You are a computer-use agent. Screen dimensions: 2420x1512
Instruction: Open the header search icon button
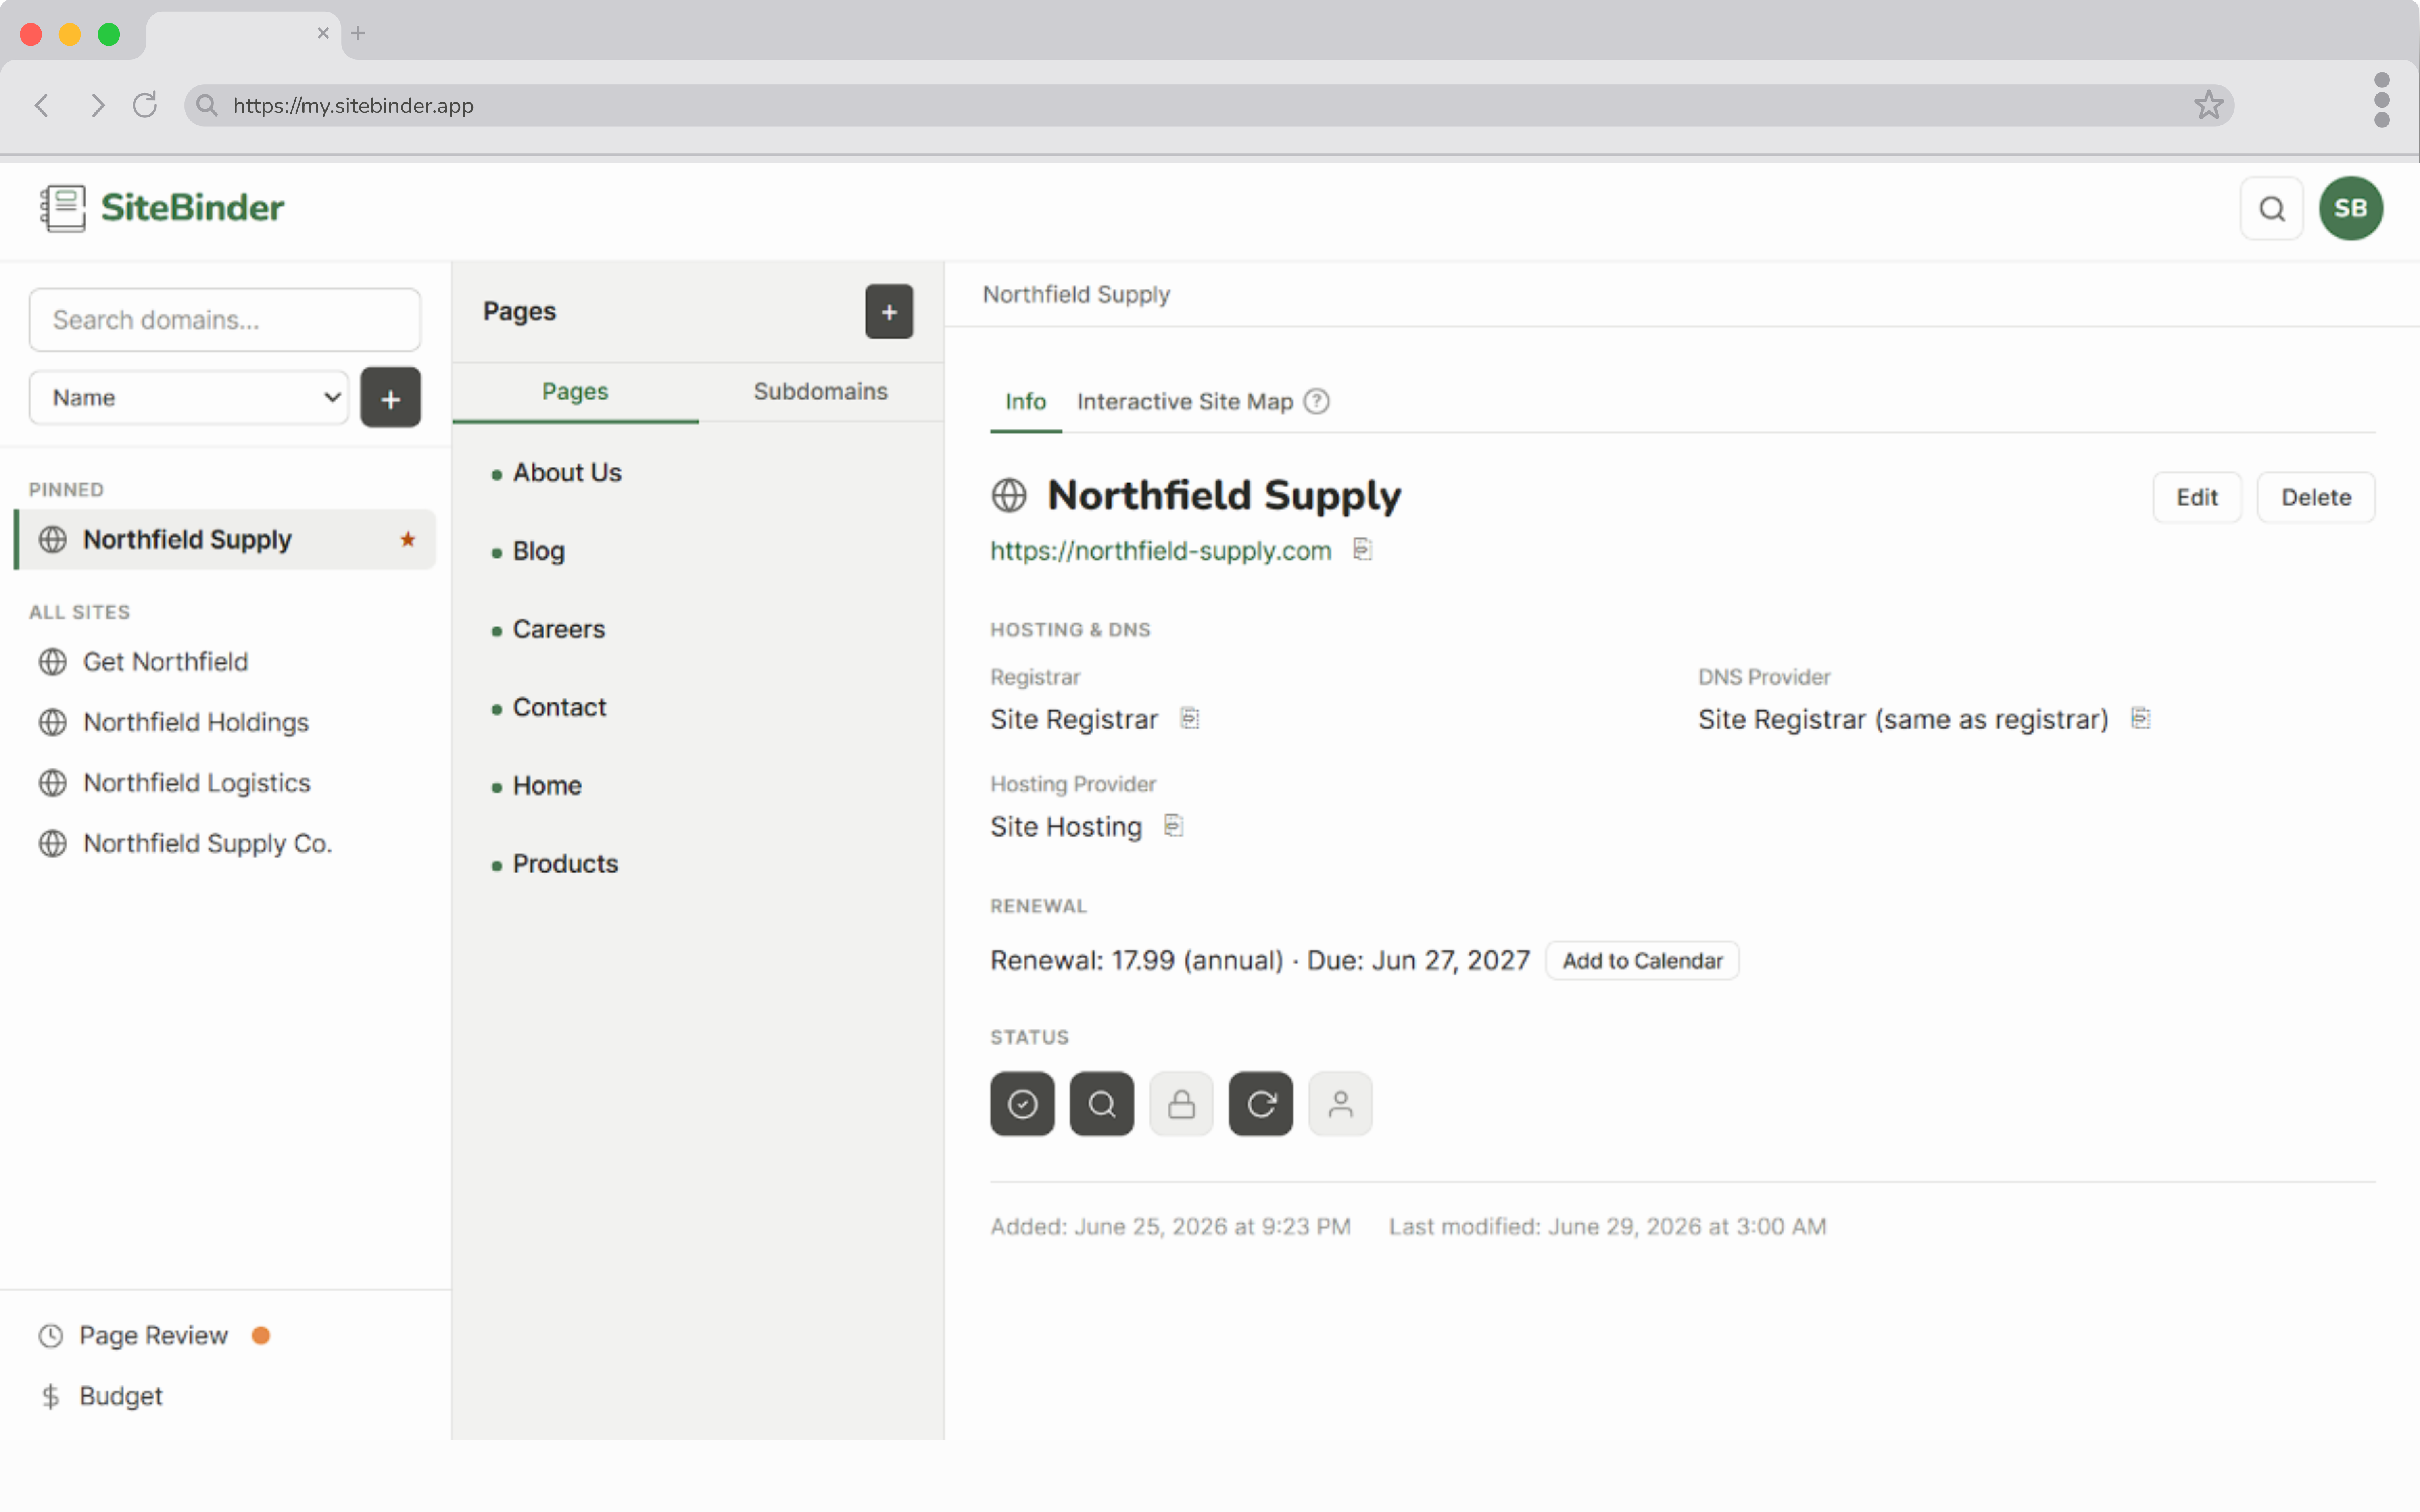pos(2272,208)
